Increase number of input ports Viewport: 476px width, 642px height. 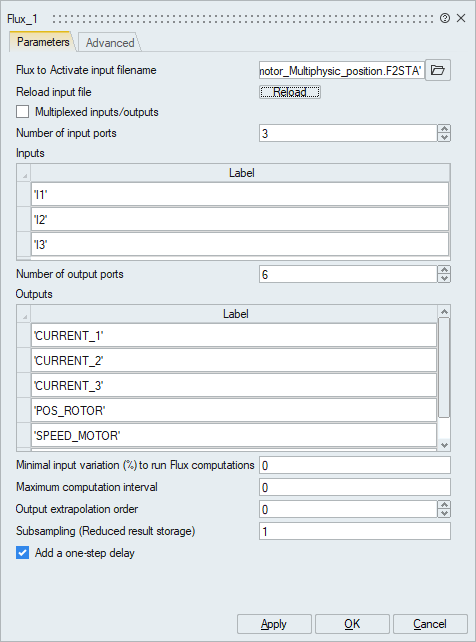point(444,129)
